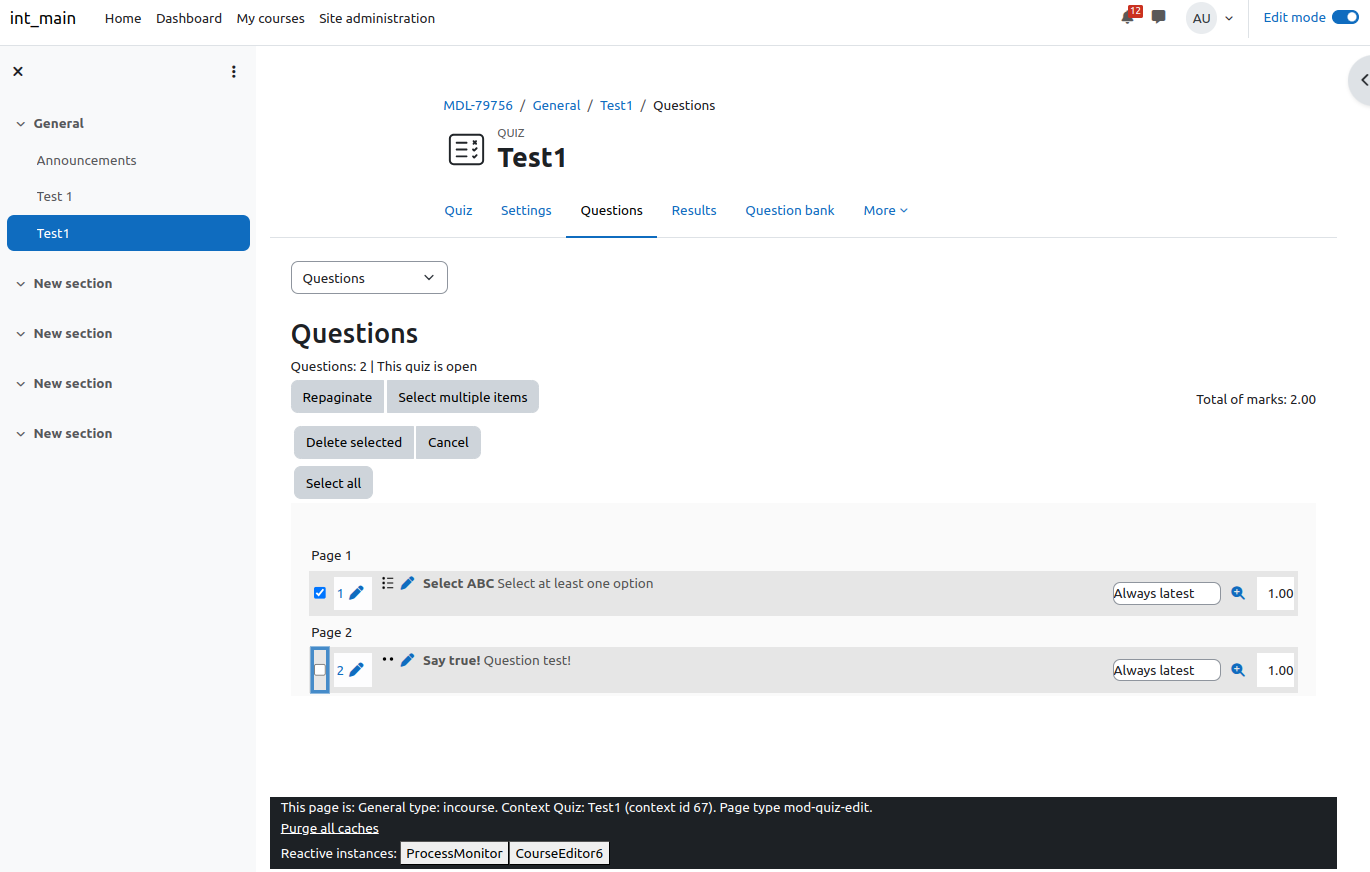
Task: Open Site administration in top navigation
Action: click(377, 18)
